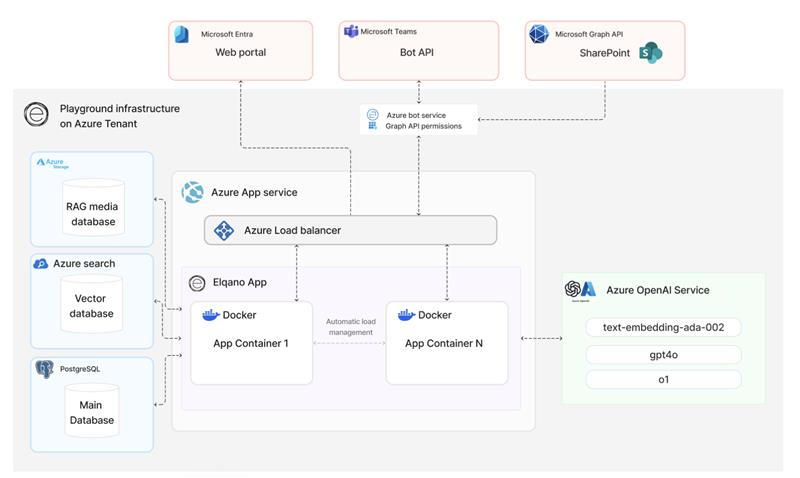Viewport: 800px width, 478px height.
Task: Click the Azure Load balancer icon
Action: tap(223, 231)
